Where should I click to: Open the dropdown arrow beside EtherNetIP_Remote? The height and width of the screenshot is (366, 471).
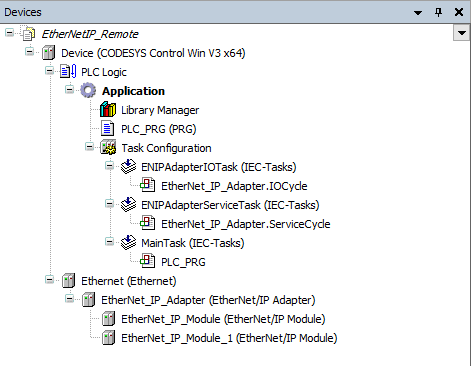point(462,33)
